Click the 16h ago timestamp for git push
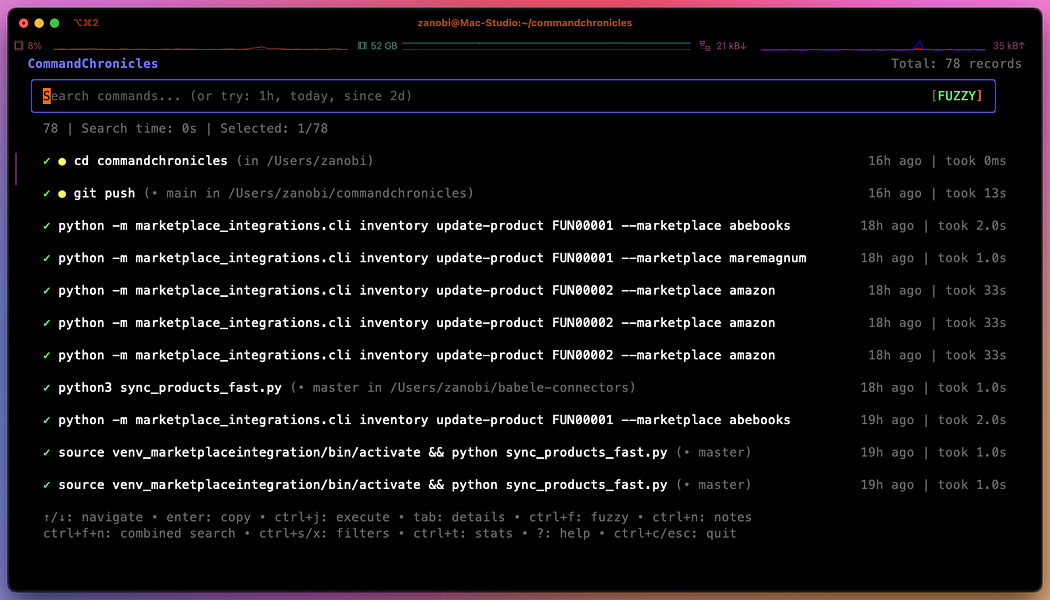This screenshot has height=600, width=1050. (x=895, y=194)
